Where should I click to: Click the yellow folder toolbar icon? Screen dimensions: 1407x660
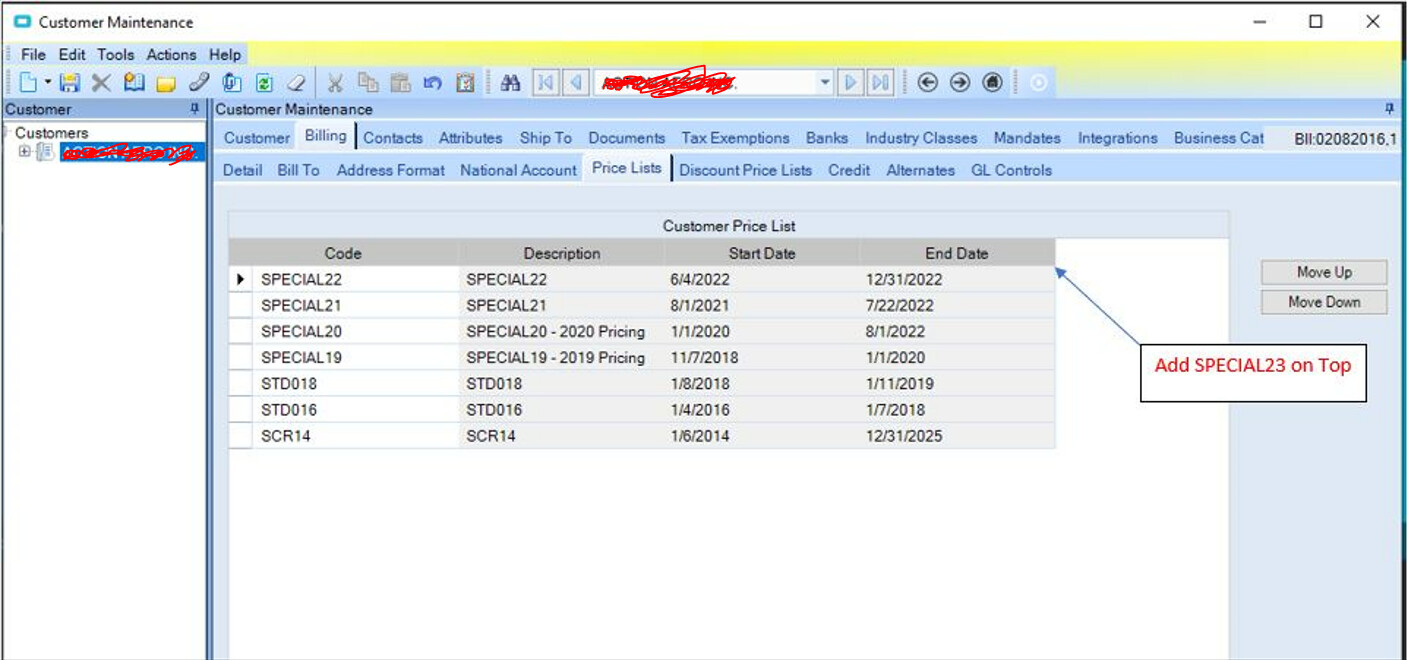pos(166,83)
